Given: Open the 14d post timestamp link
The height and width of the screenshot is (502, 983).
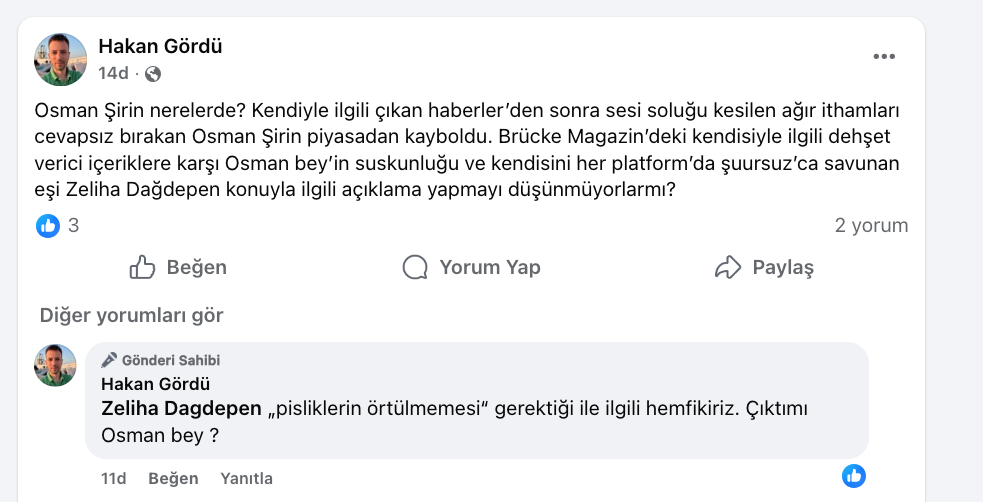Looking at the screenshot, I should click(x=113, y=73).
